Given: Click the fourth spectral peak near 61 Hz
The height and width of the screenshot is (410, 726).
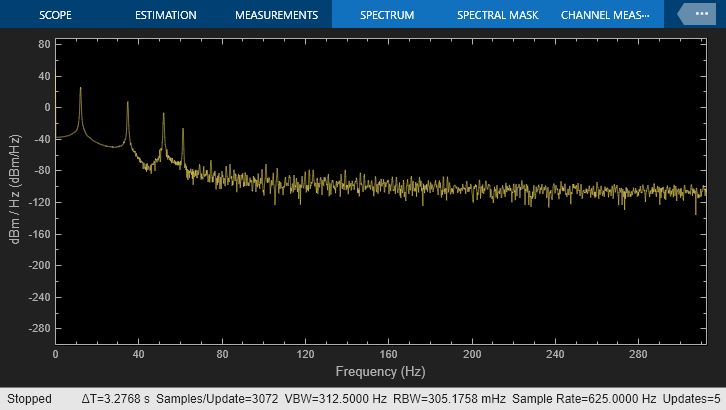Looking at the screenshot, I should (x=183, y=130).
